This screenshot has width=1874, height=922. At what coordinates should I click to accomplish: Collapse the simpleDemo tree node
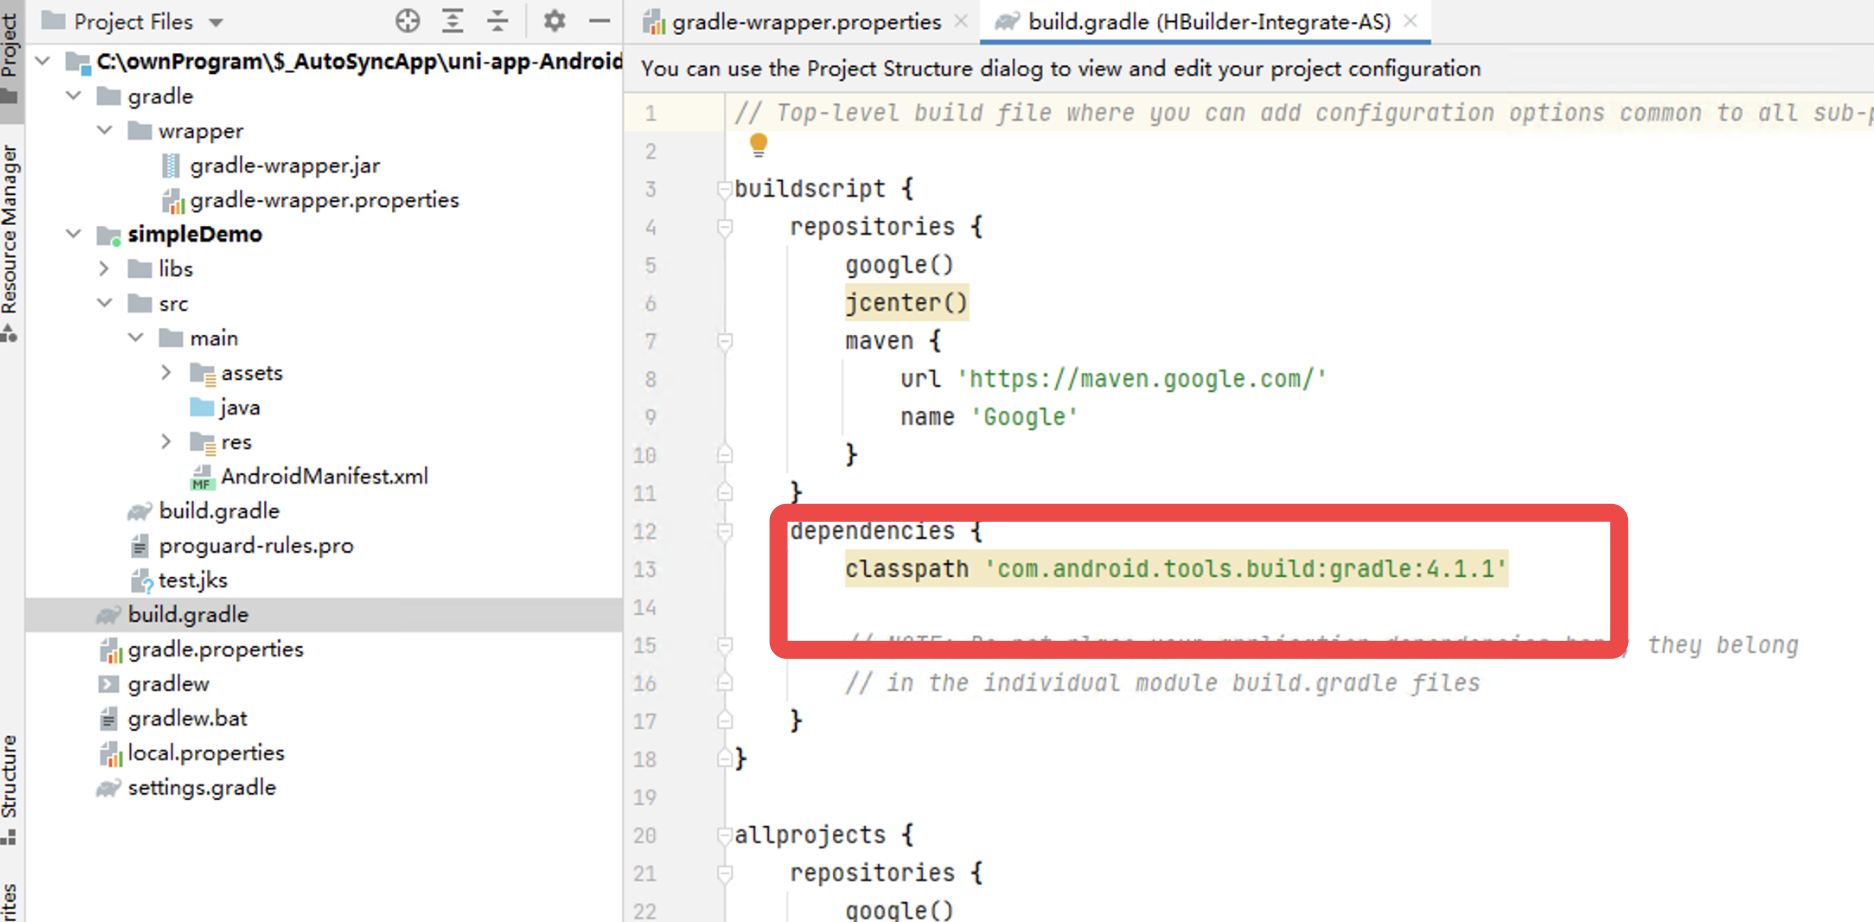click(73, 234)
